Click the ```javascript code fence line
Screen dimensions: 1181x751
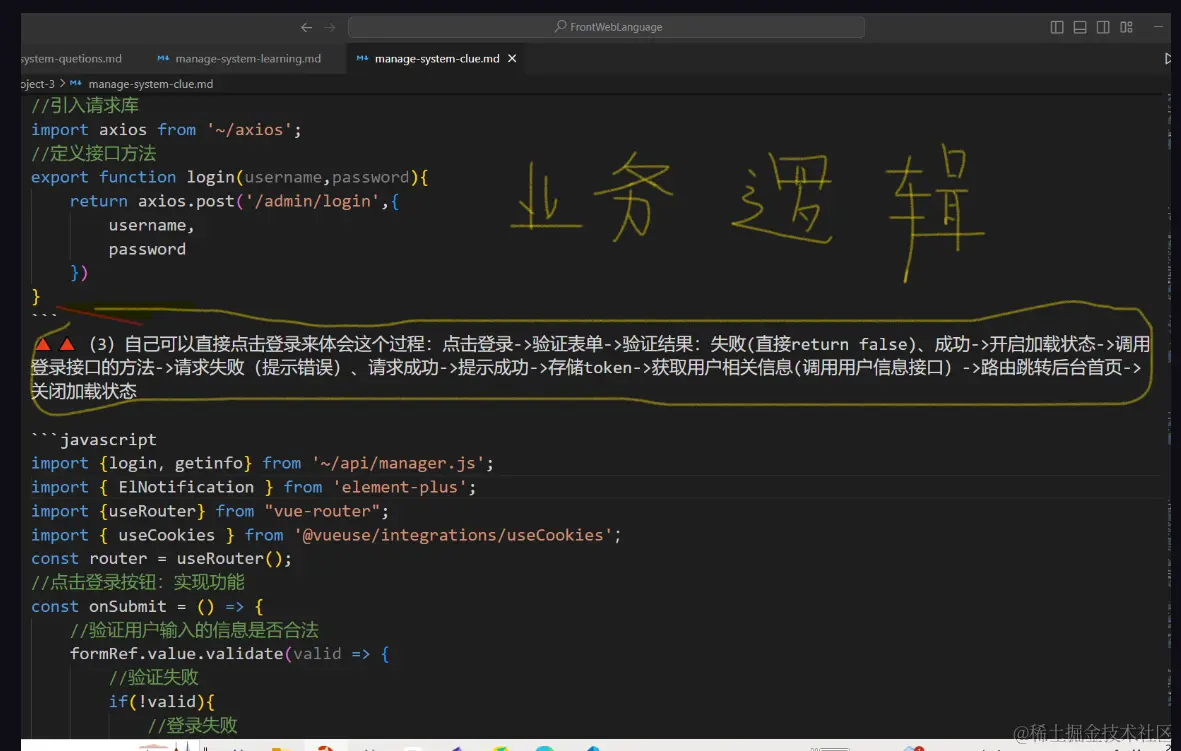(x=94, y=439)
